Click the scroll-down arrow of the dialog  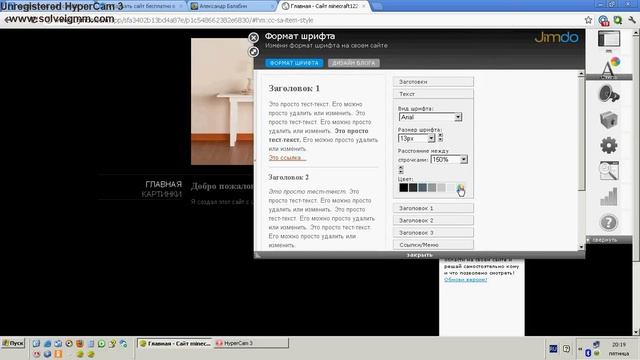(x=581, y=247)
